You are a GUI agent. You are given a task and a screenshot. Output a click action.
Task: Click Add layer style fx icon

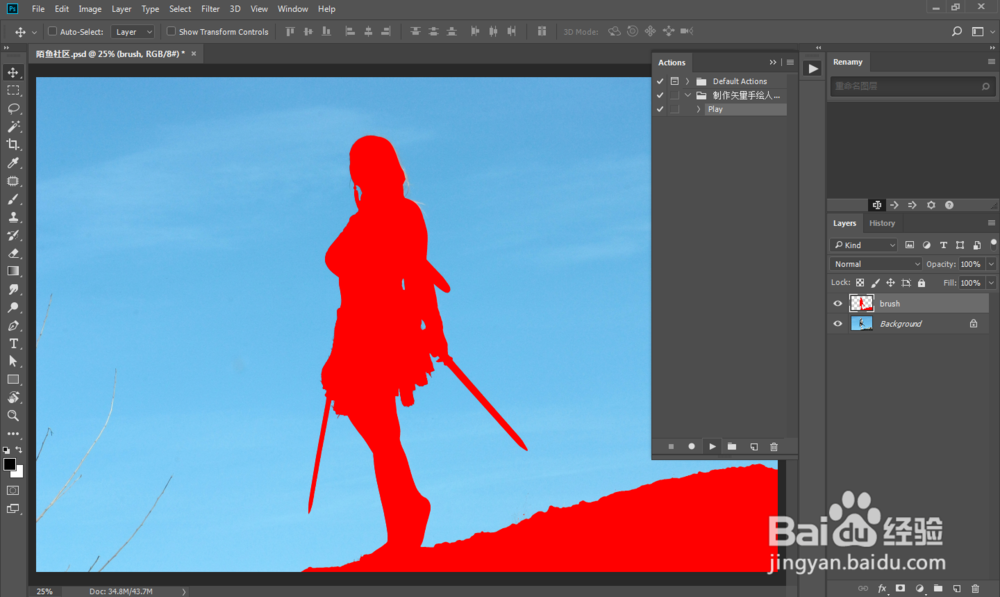click(882, 588)
